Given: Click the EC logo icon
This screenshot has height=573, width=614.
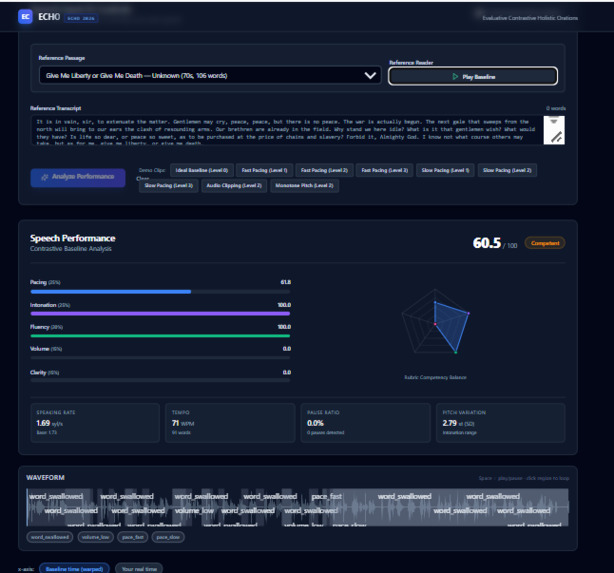Looking at the screenshot, I should [25, 17].
